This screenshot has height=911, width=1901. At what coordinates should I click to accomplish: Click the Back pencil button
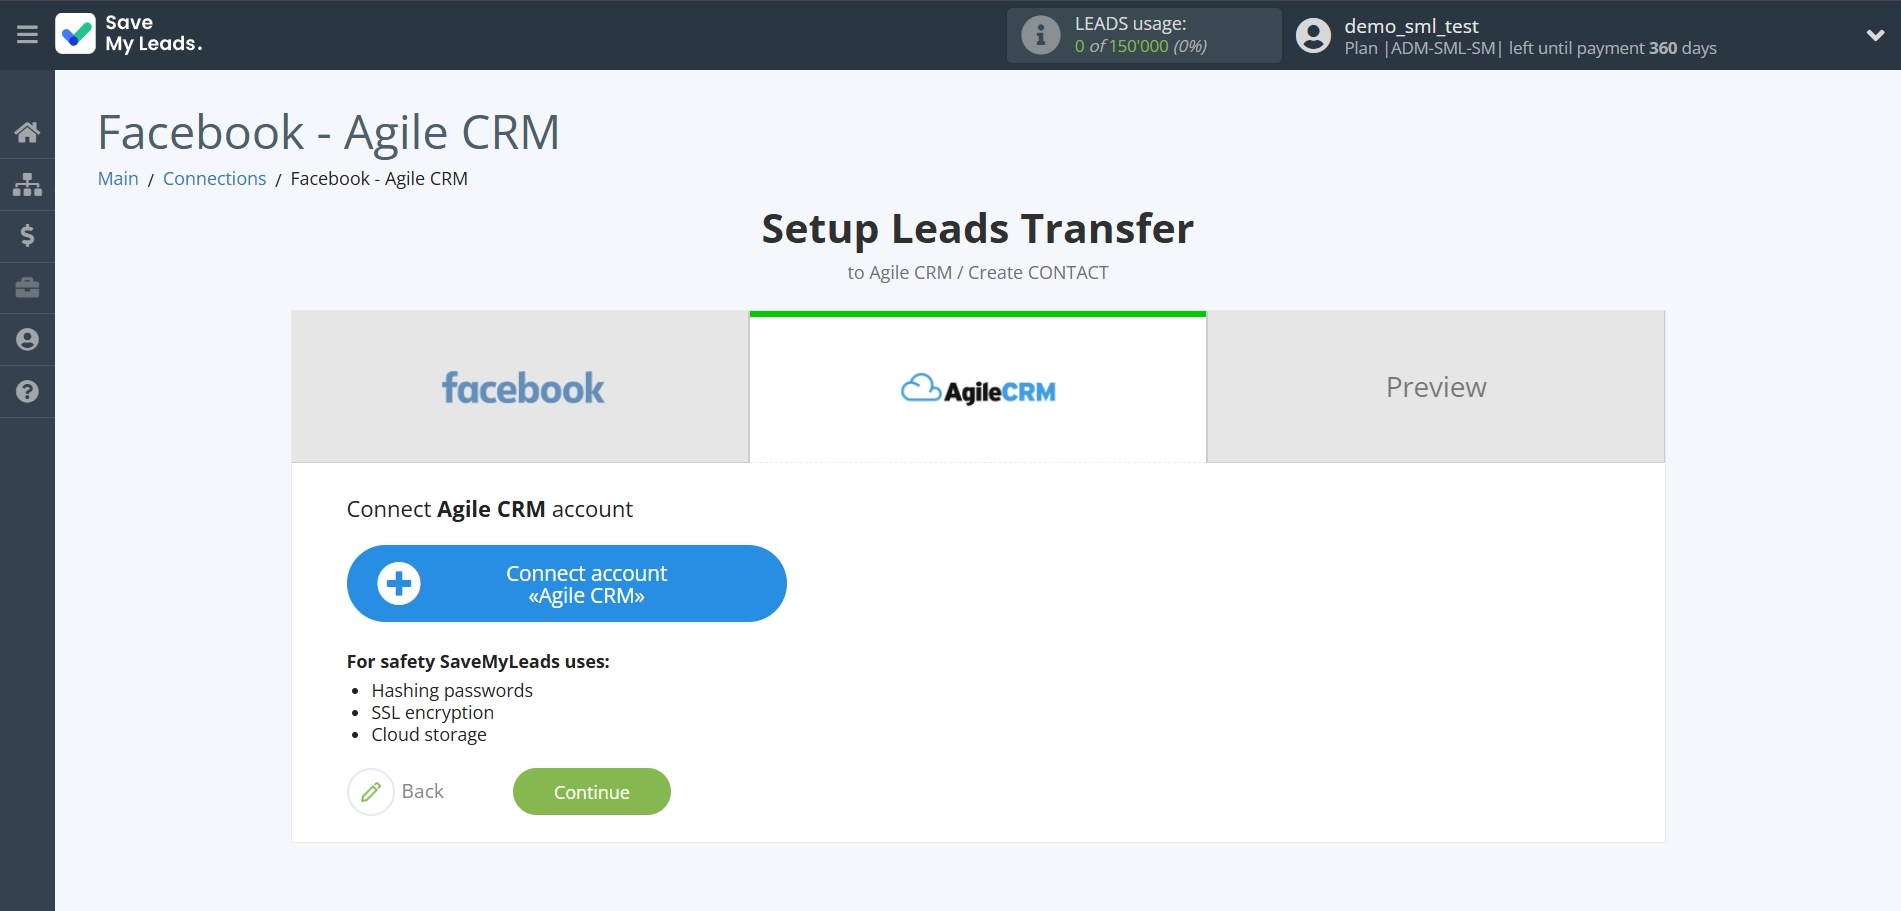point(371,792)
